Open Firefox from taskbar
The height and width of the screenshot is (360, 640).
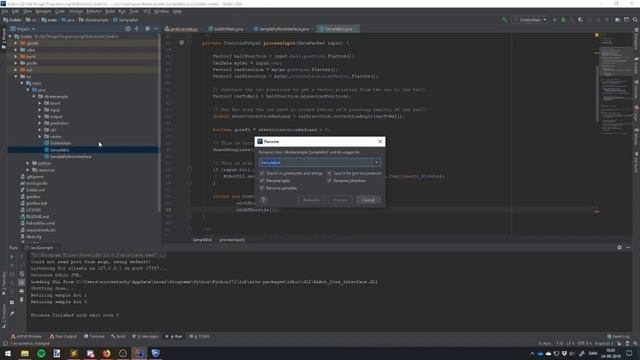[107, 353]
